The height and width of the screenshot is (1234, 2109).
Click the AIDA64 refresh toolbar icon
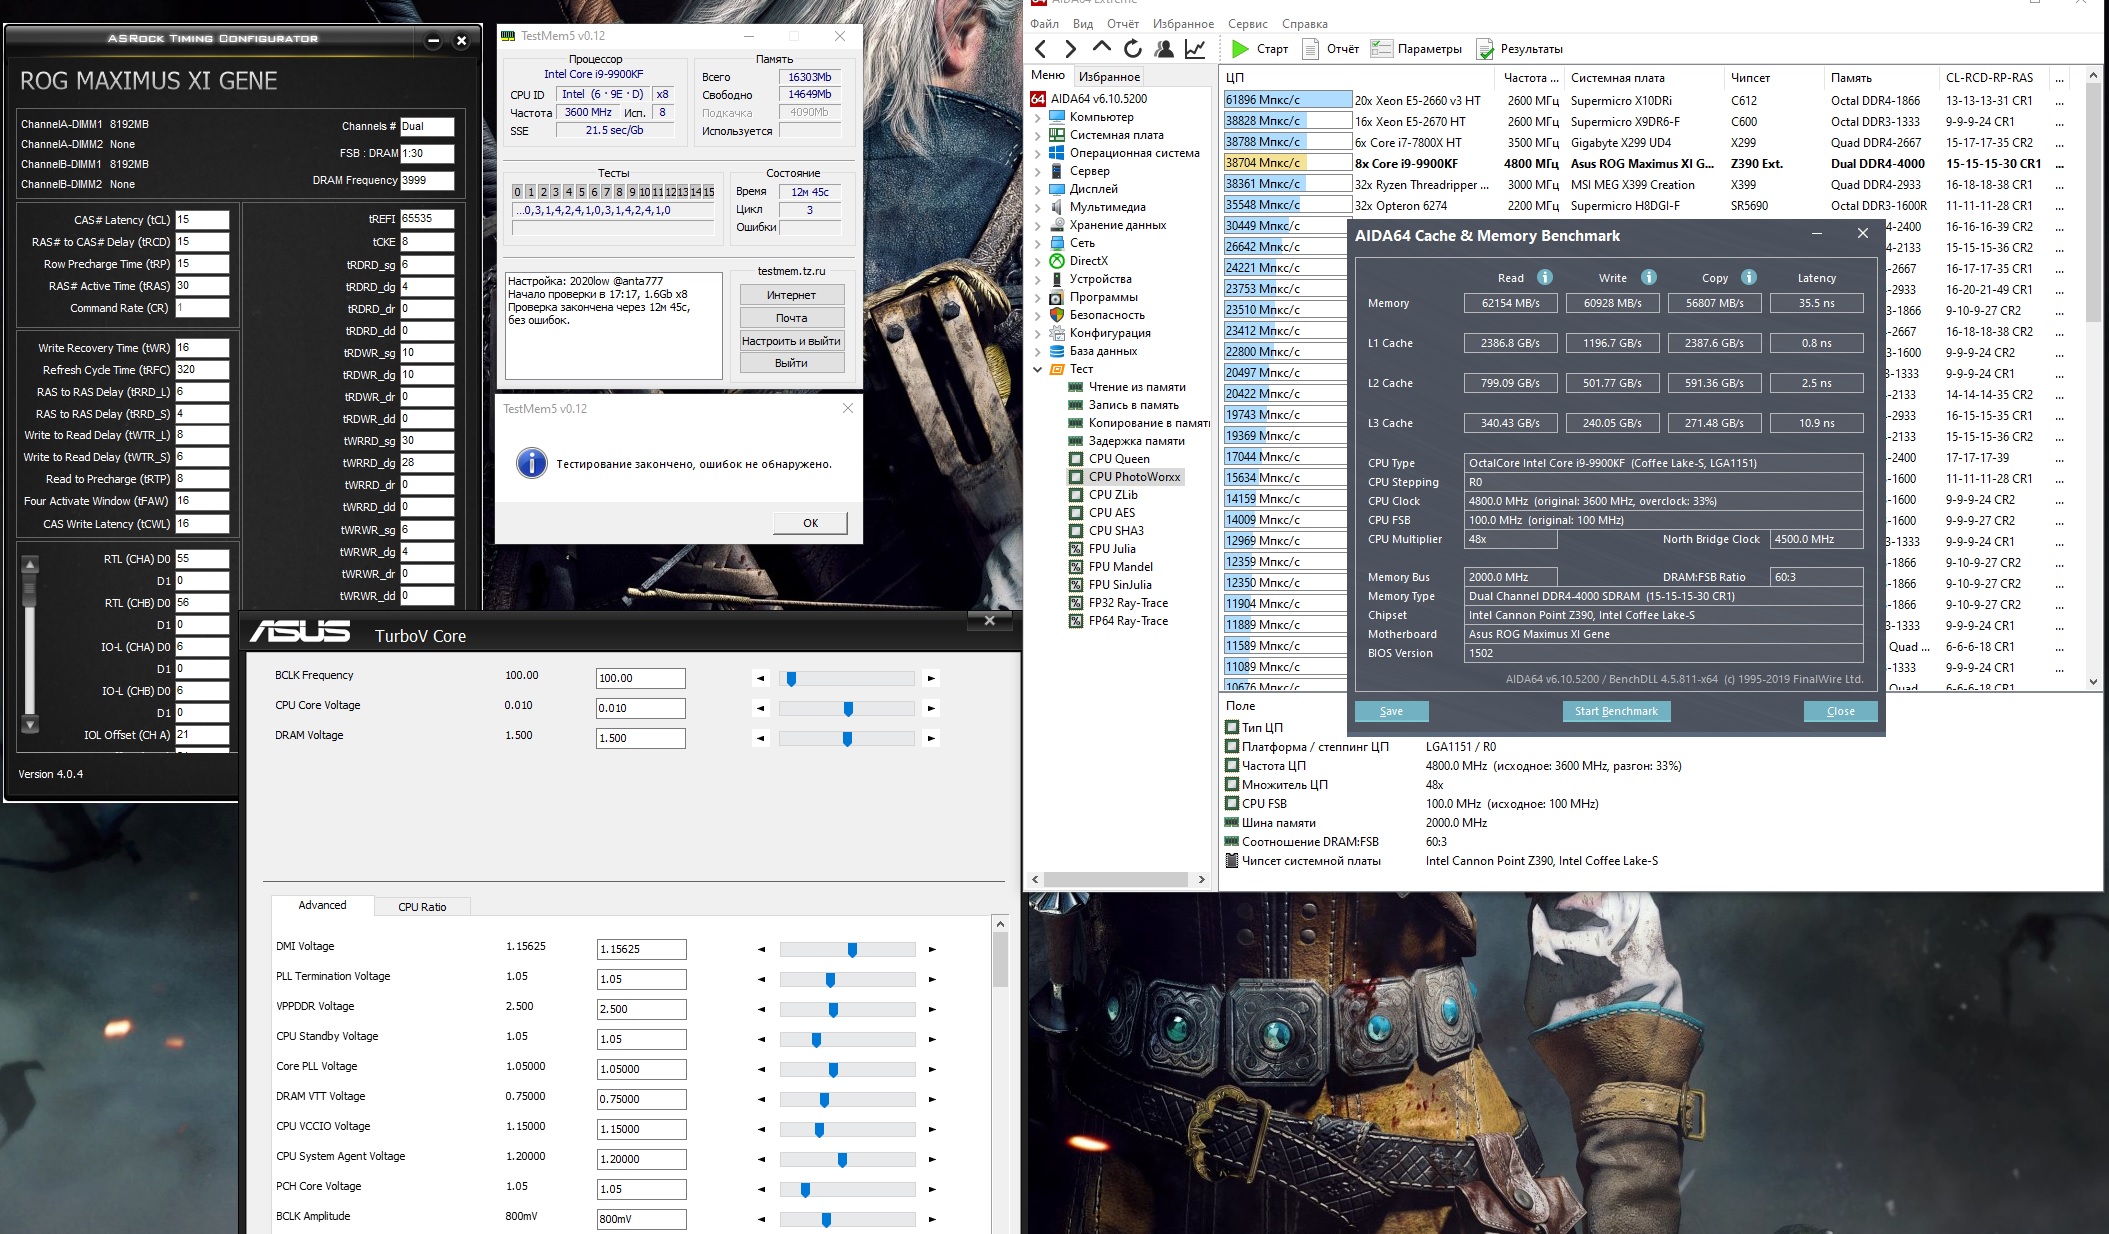[1132, 48]
